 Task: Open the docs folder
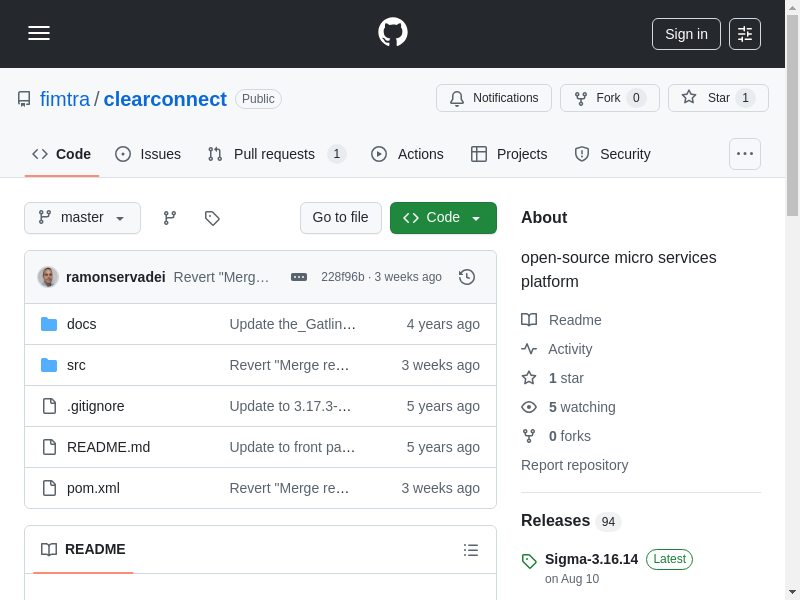point(82,324)
